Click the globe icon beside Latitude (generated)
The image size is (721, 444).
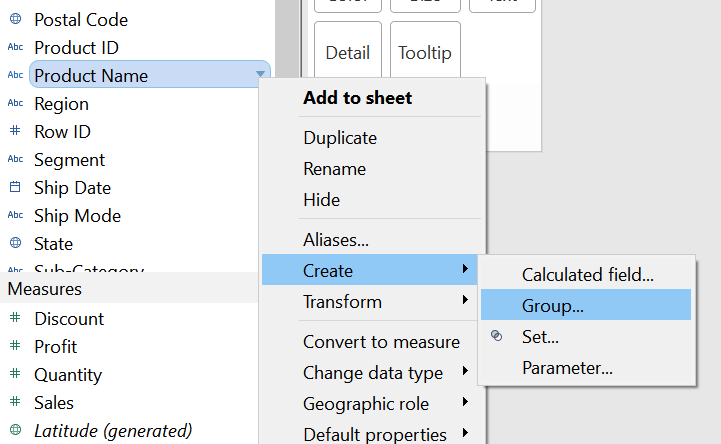click(x=15, y=431)
